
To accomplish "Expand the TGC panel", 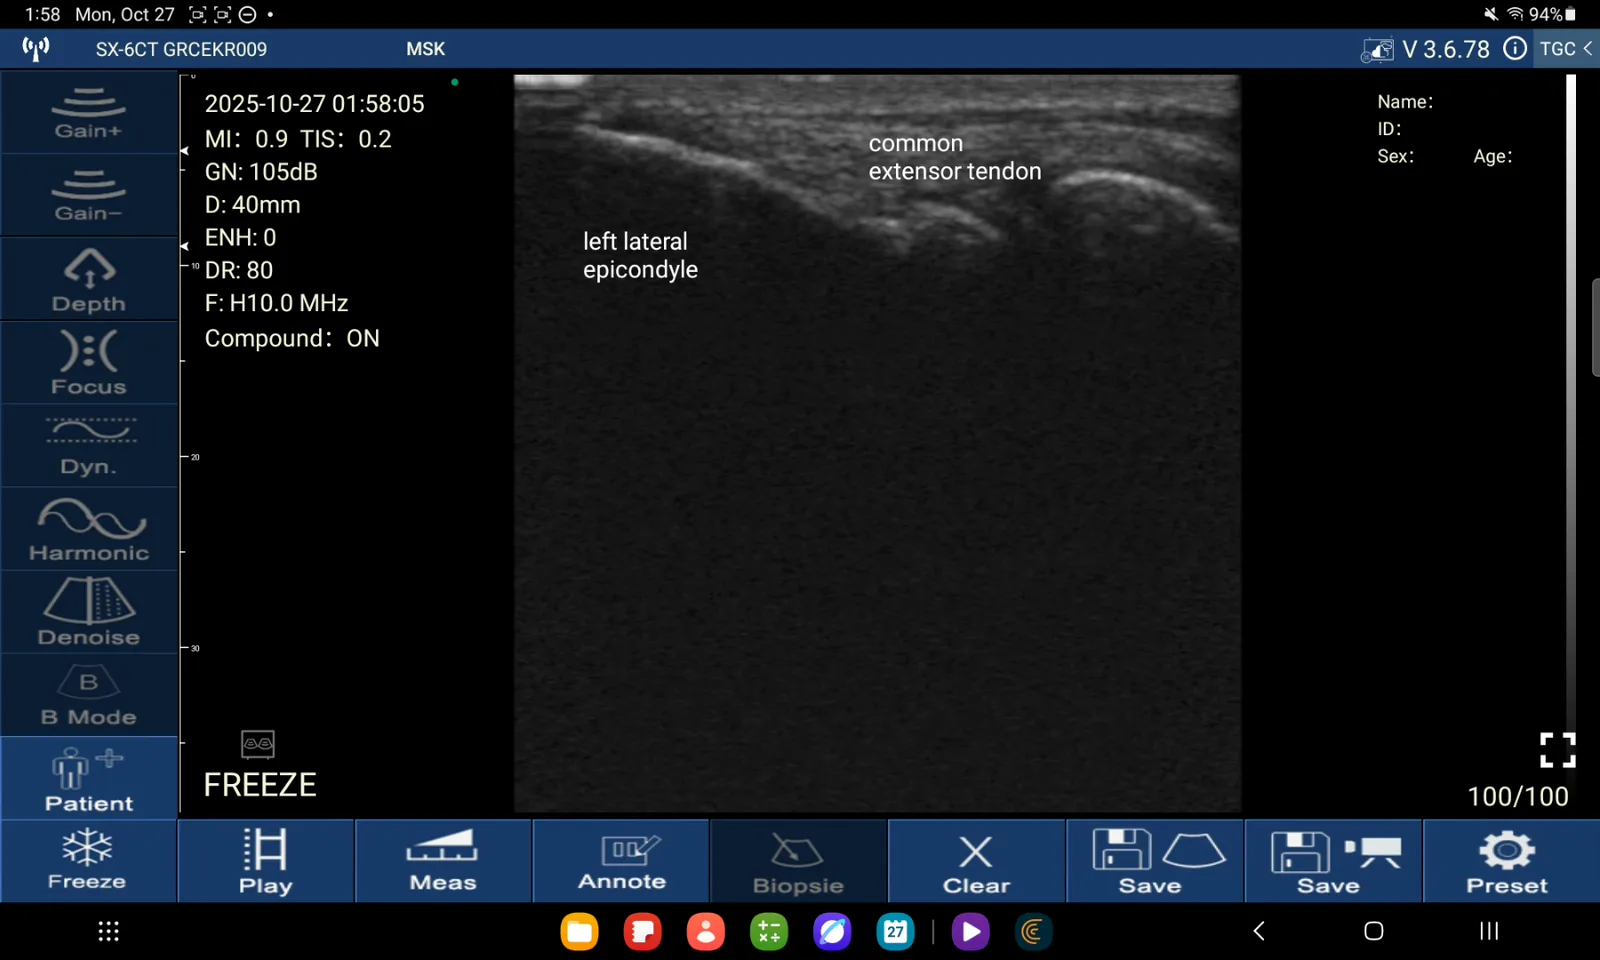I will coord(1566,48).
